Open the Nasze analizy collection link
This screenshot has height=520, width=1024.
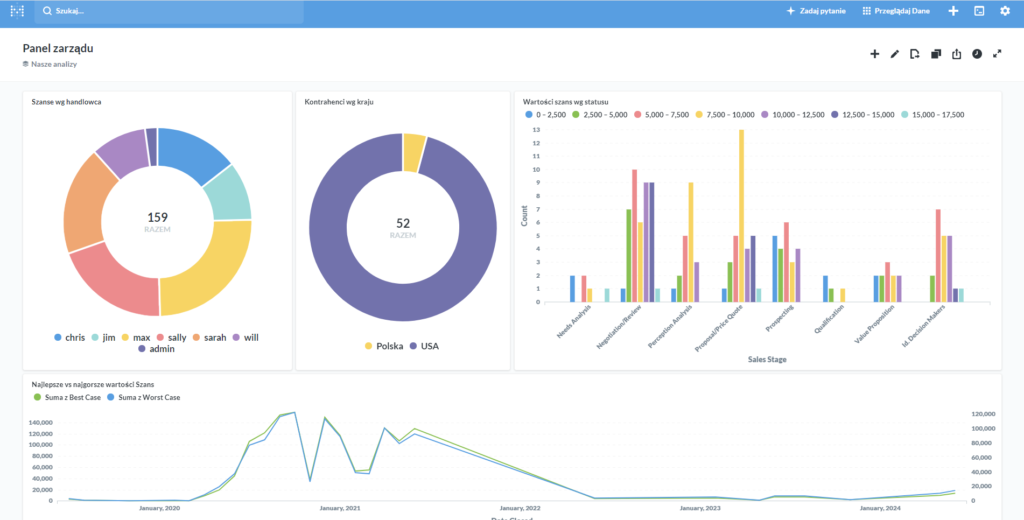[x=53, y=64]
